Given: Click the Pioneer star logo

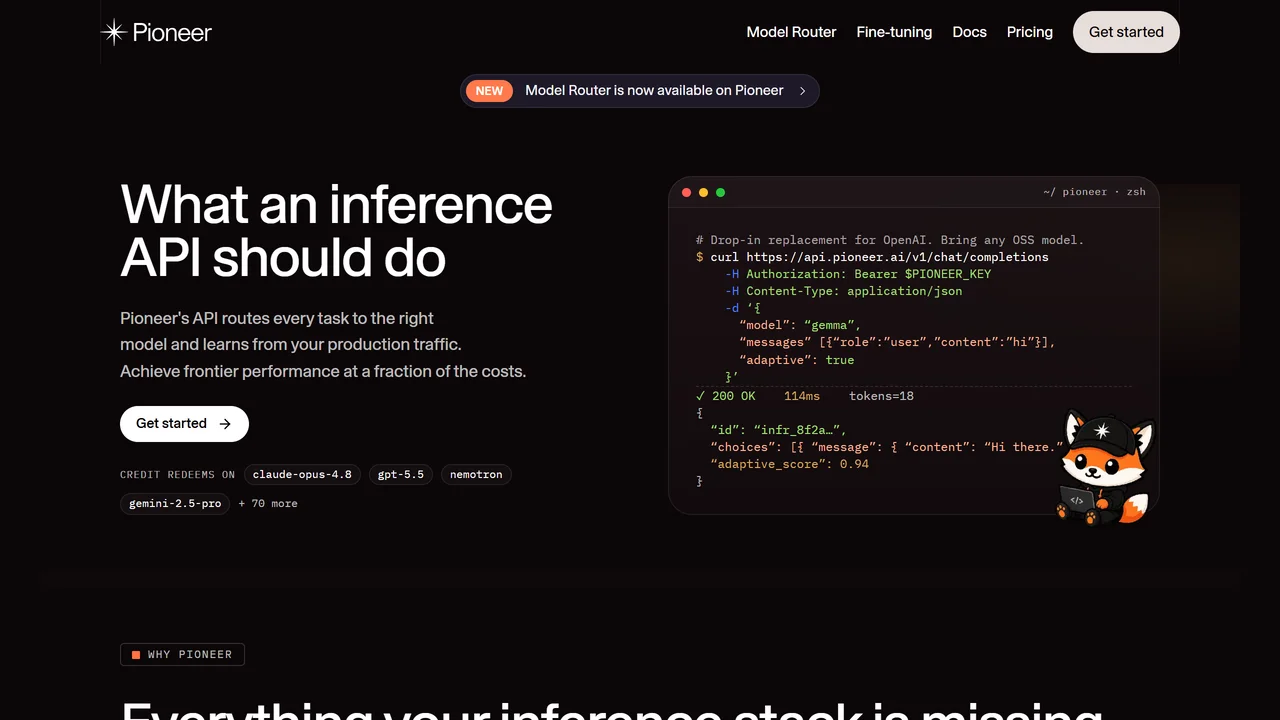Looking at the screenshot, I should [115, 32].
